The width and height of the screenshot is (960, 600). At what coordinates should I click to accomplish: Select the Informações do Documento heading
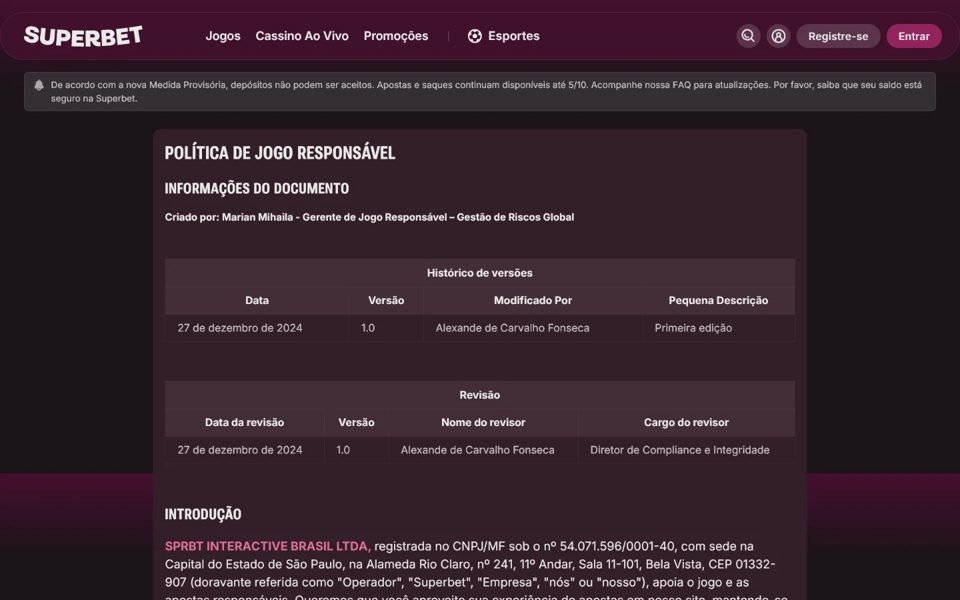click(x=257, y=189)
